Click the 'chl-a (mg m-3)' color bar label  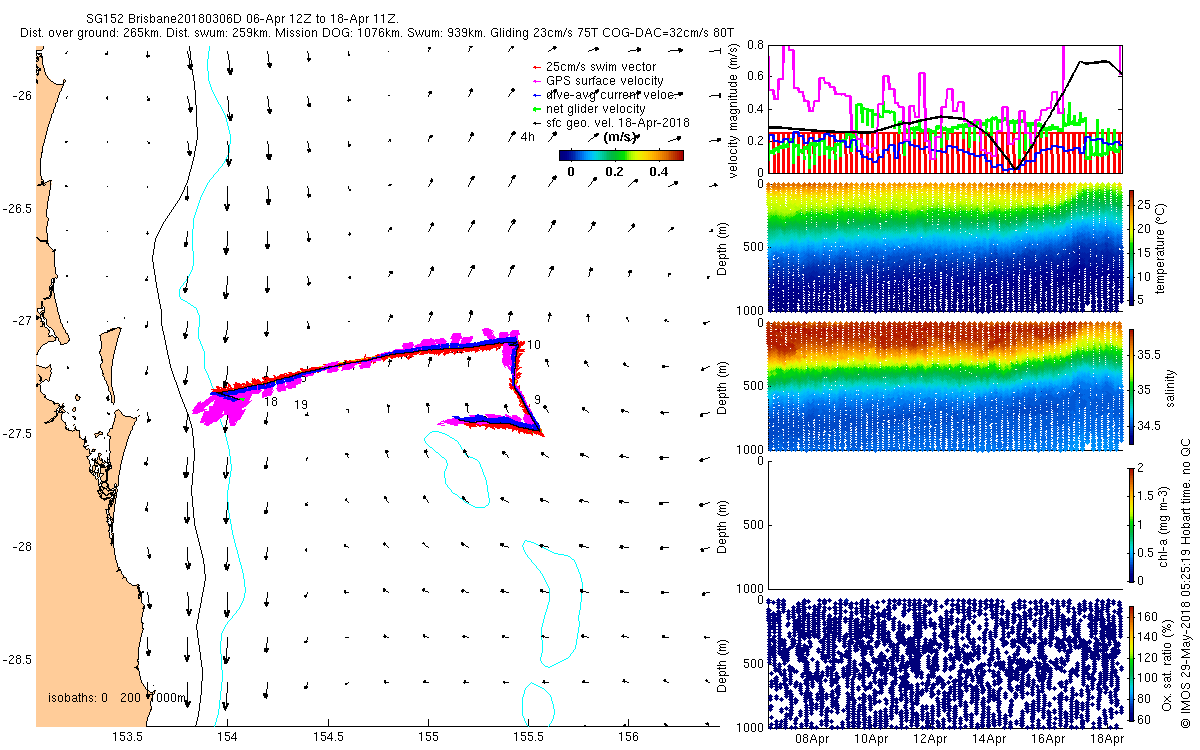1163,524
